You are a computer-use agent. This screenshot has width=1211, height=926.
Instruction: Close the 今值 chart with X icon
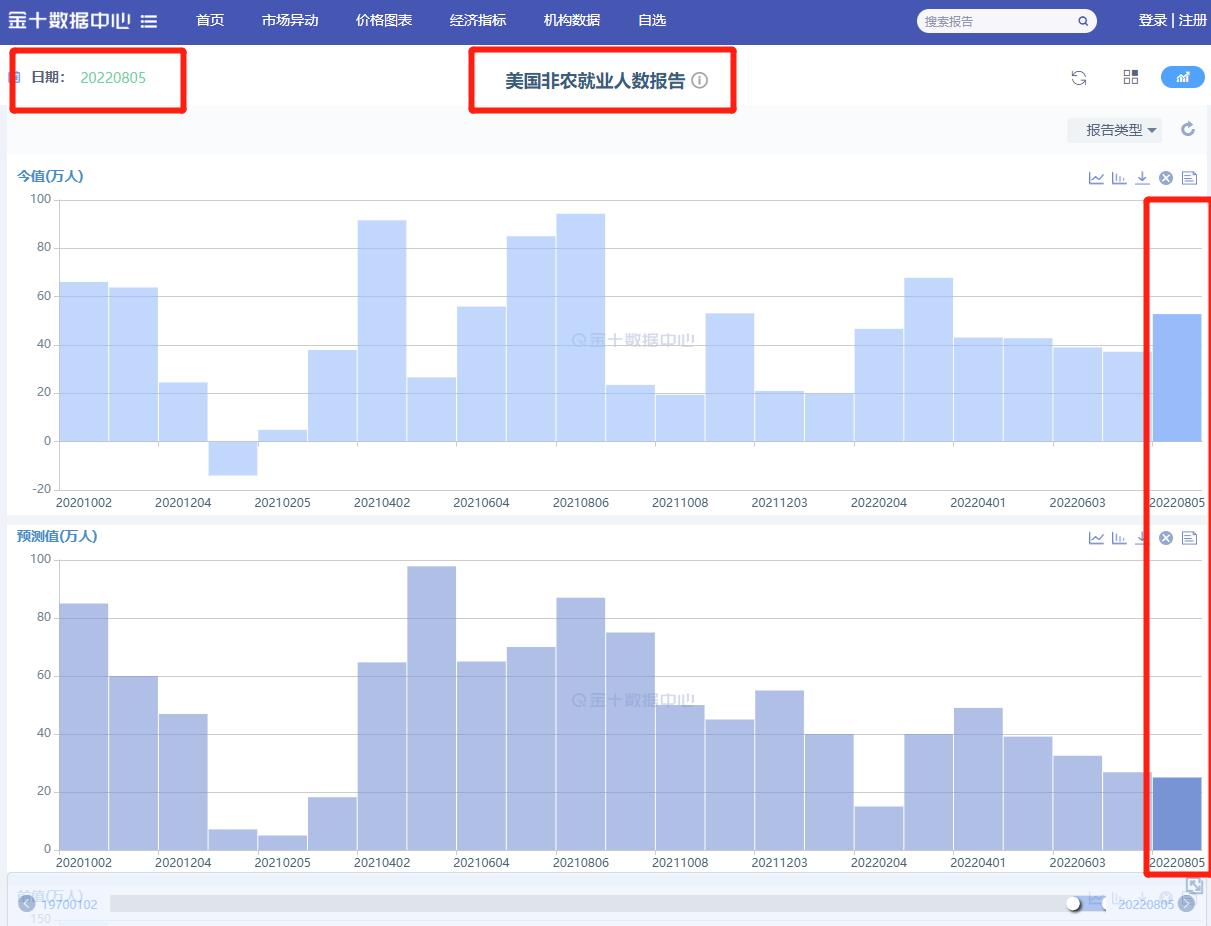(1165, 178)
